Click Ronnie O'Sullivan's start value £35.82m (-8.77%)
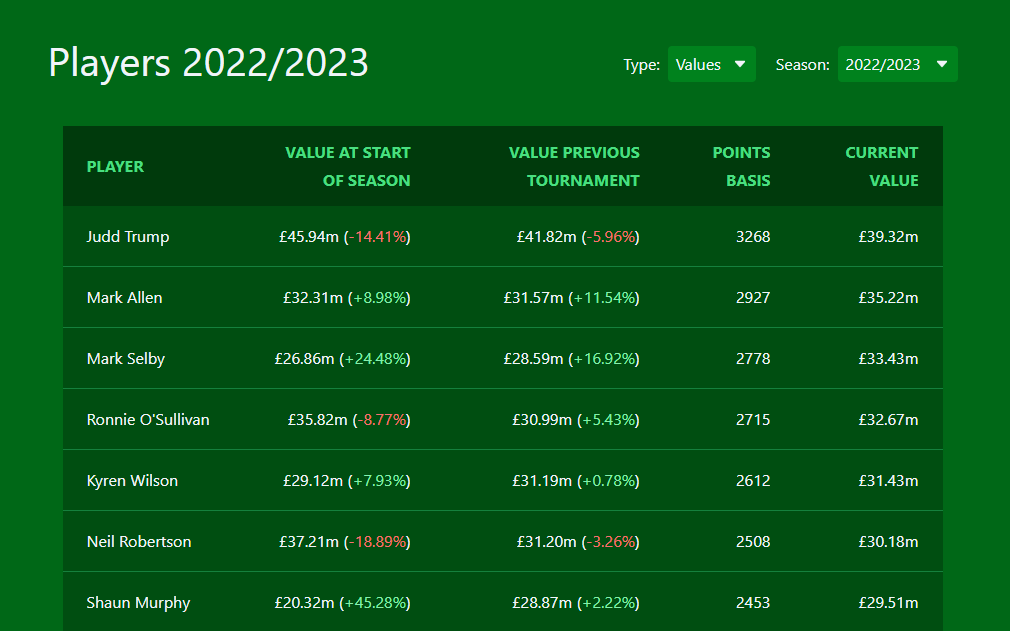This screenshot has width=1010, height=631. coord(349,420)
